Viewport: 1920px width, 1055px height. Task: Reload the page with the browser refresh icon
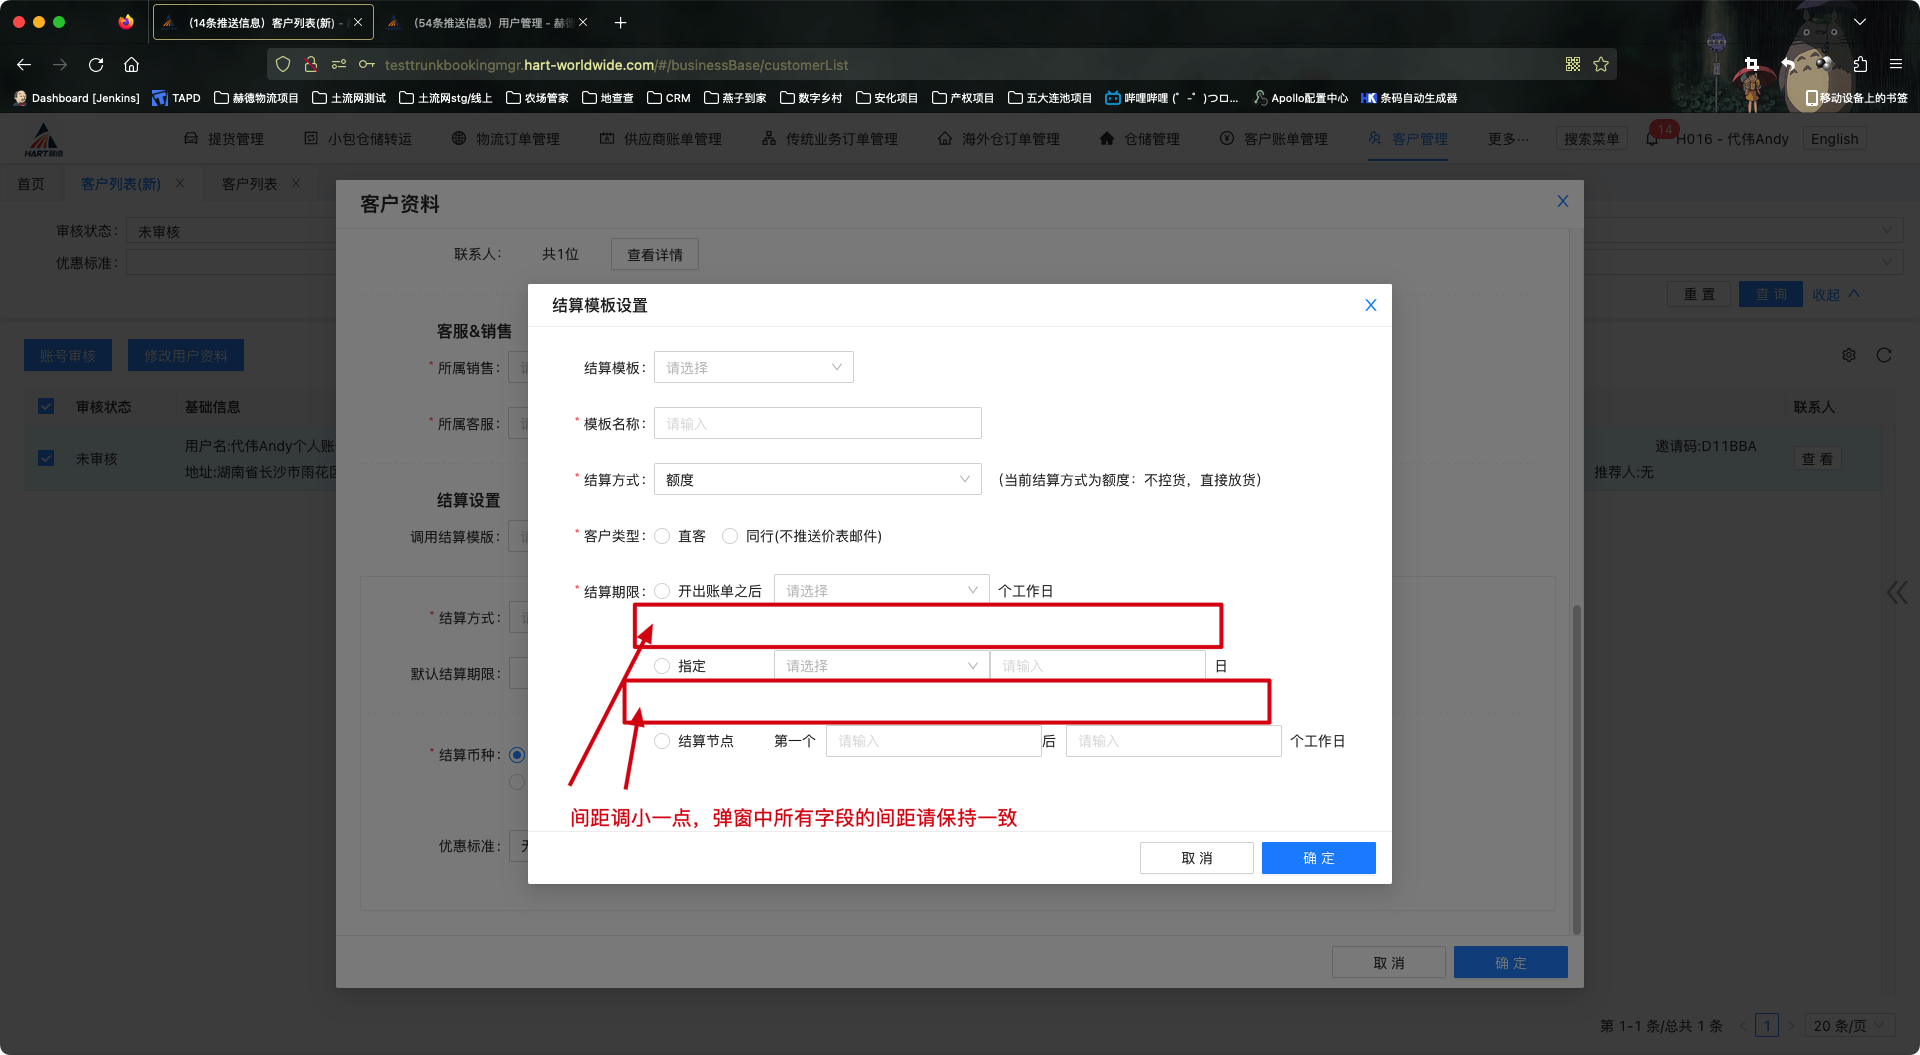(x=96, y=65)
